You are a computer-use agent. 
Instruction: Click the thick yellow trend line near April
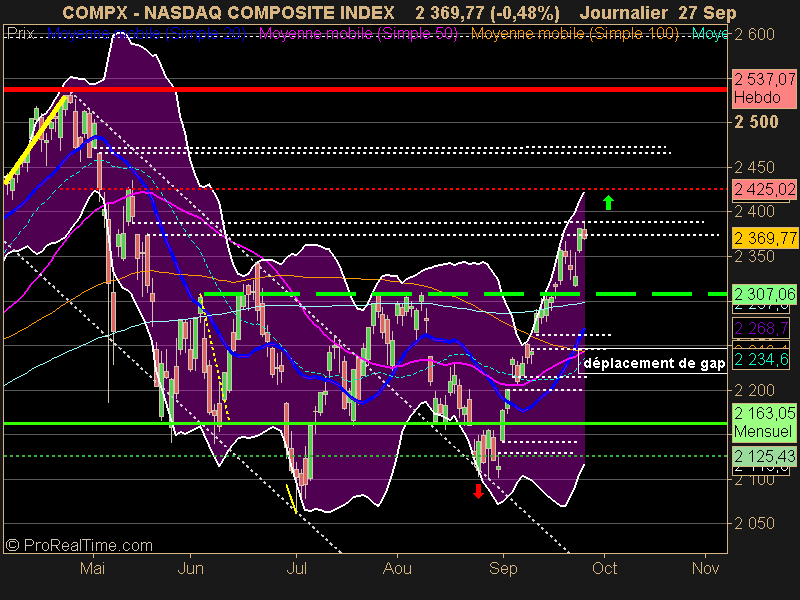(35, 139)
